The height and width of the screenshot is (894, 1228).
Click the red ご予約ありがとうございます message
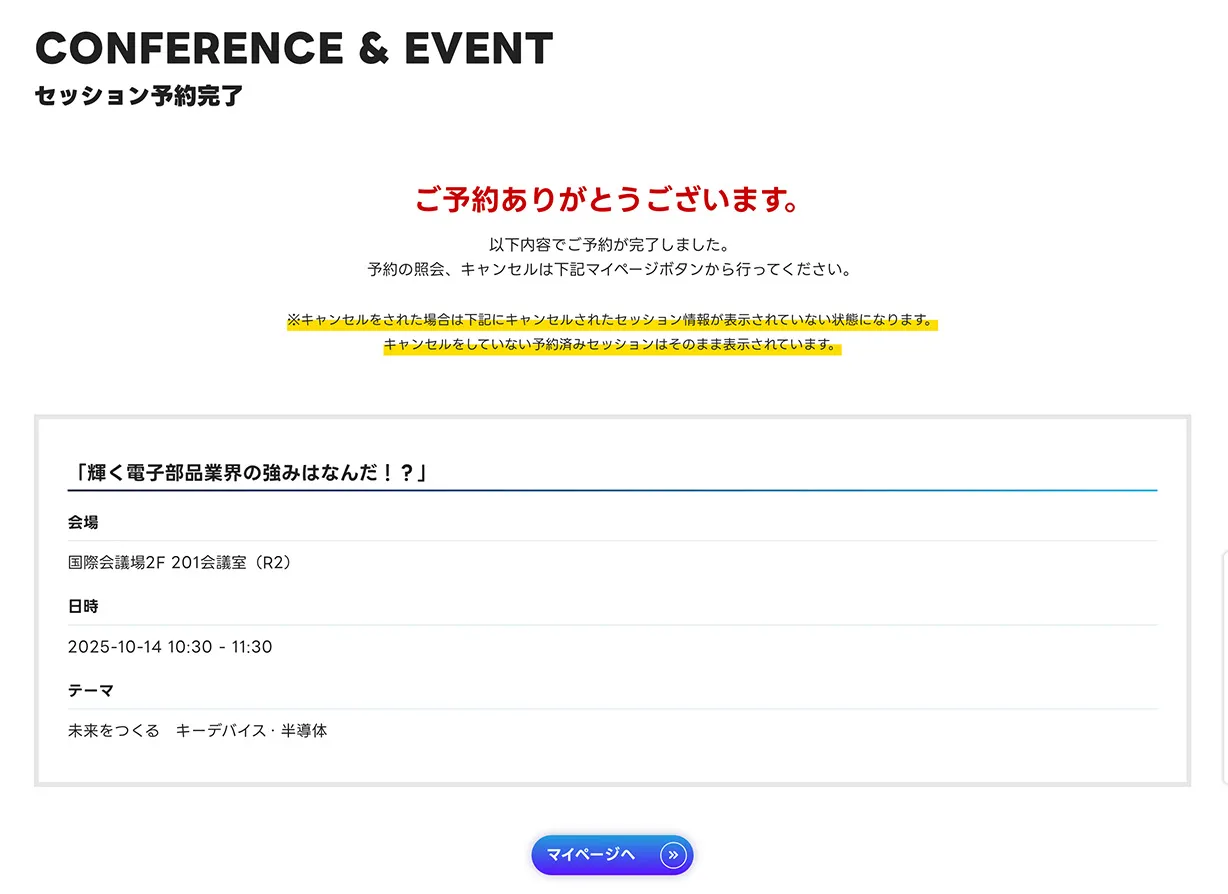click(609, 200)
